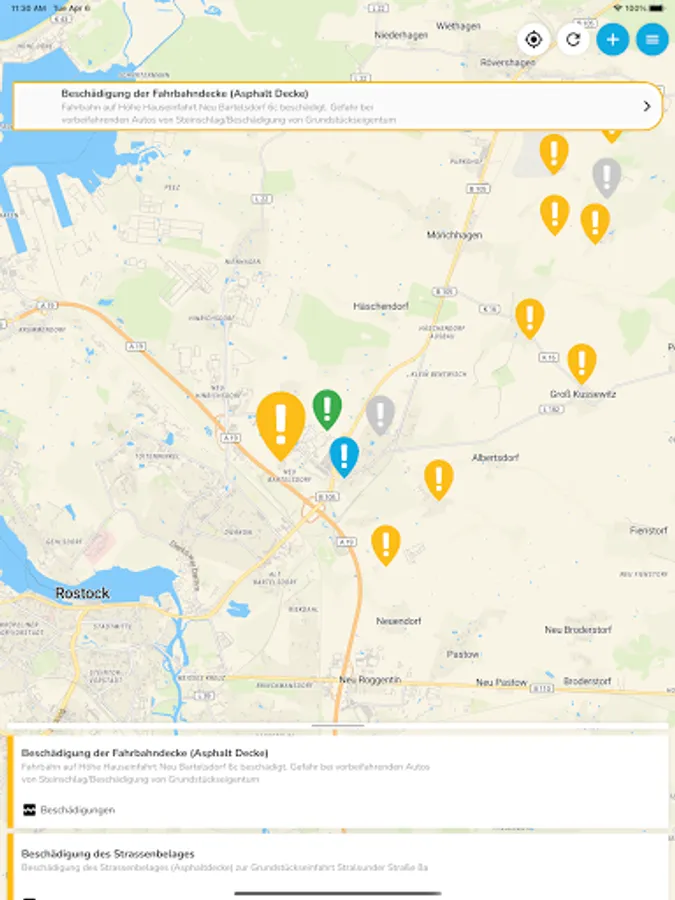Viewport: 675px width, 900px height.
Task: Open the Beschädigung der Fahrbahndecke banner
Action: (x=338, y=106)
